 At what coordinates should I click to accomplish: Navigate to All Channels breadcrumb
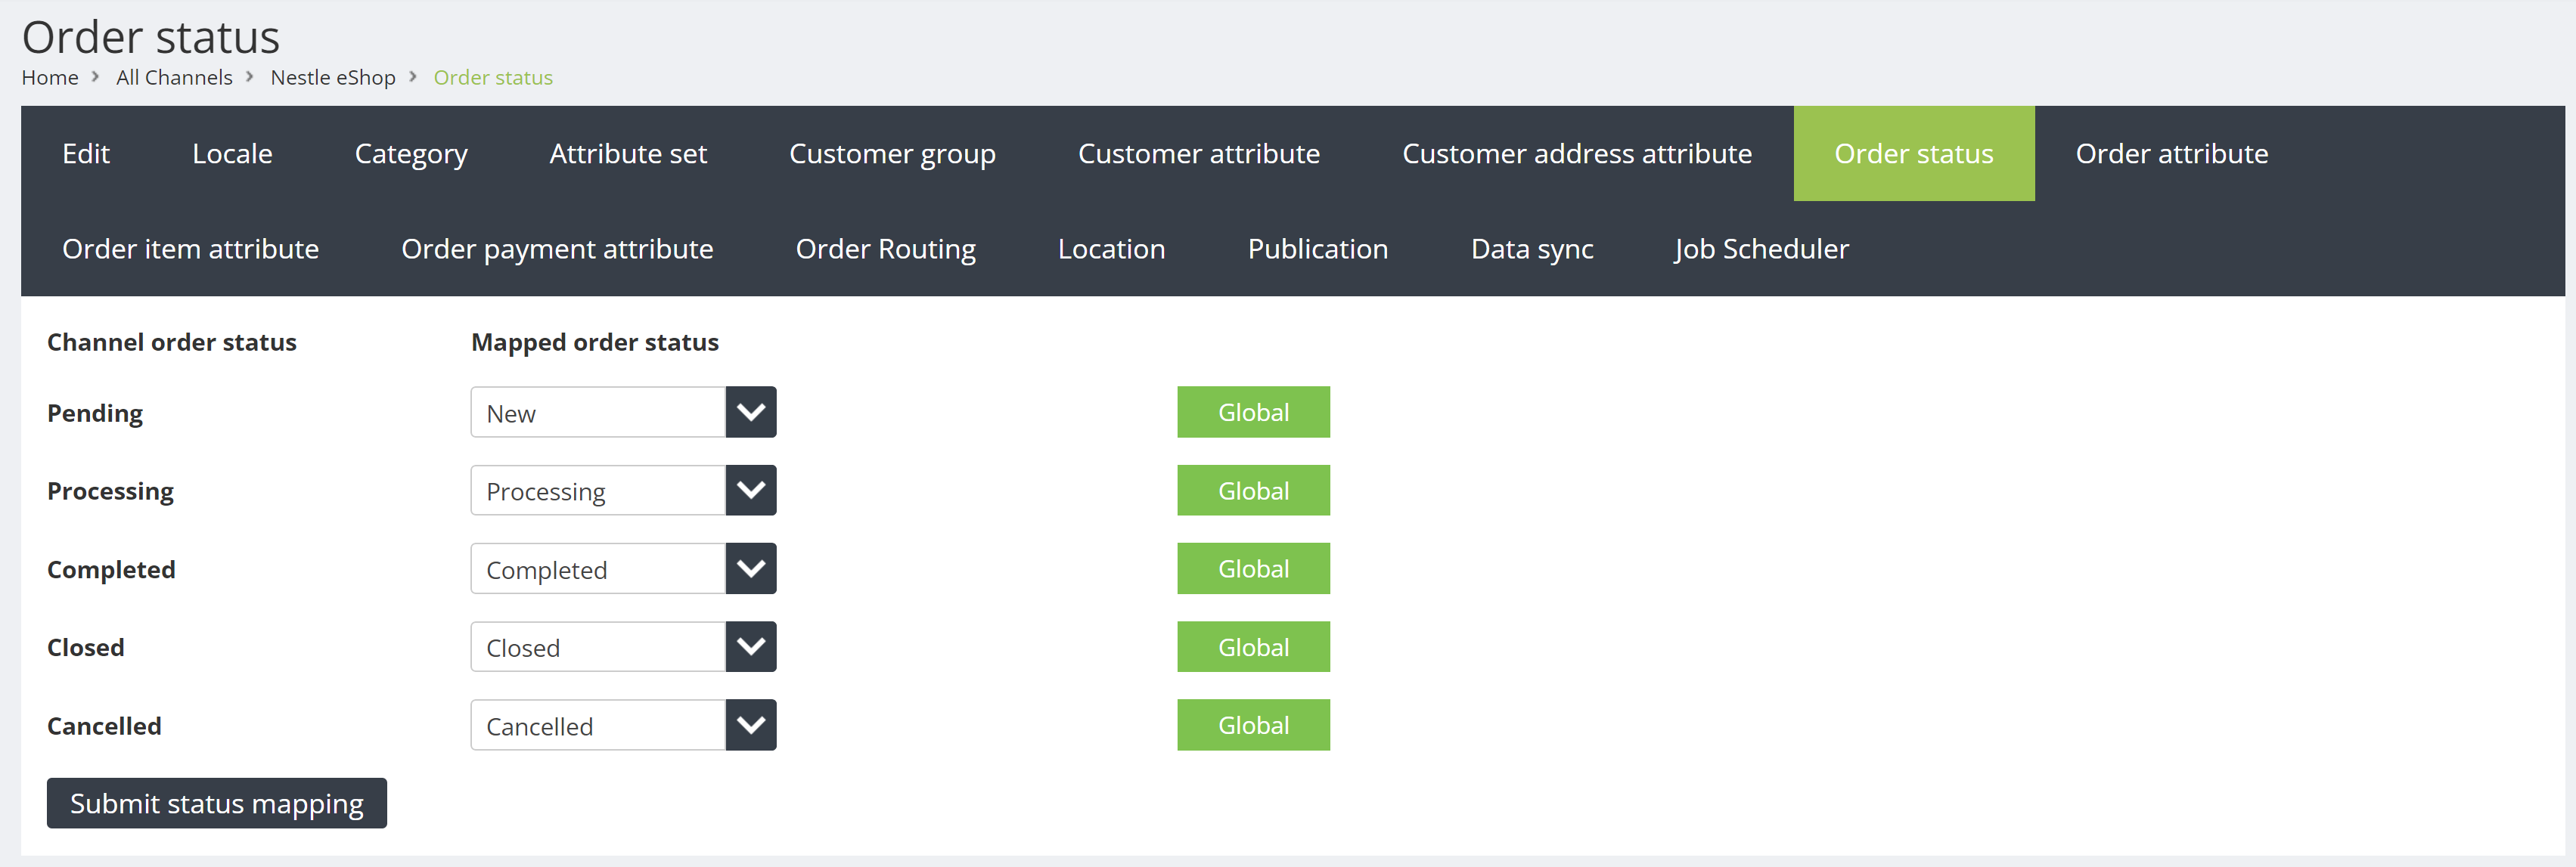(x=174, y=78)
